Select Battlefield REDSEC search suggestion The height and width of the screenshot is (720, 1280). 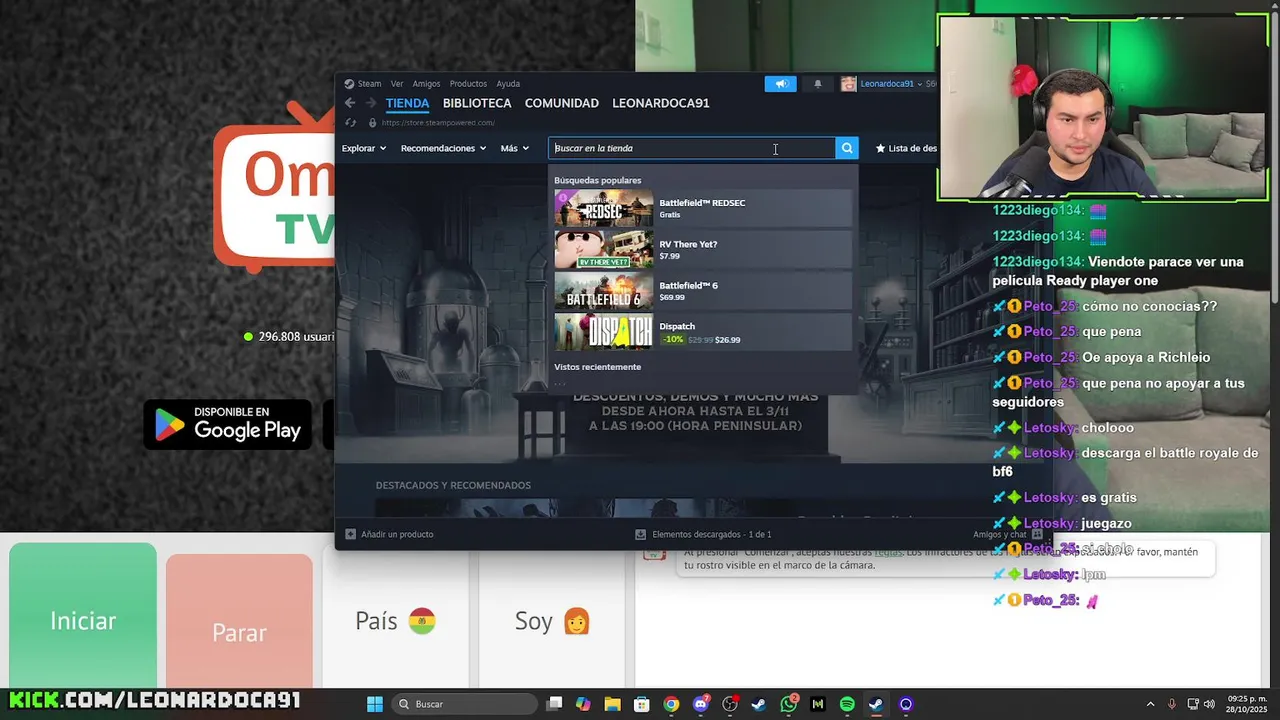click(703, 208)
